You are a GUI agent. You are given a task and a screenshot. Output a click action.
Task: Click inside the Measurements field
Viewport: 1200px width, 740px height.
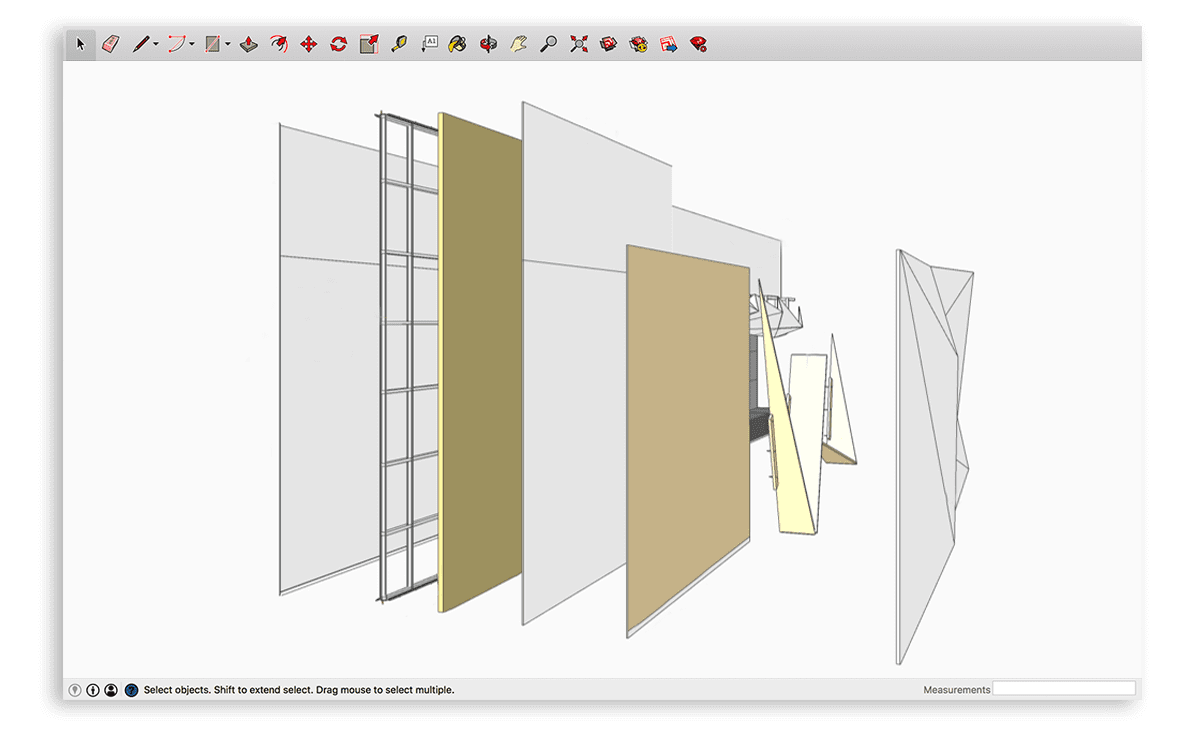tap(1063, 689)
